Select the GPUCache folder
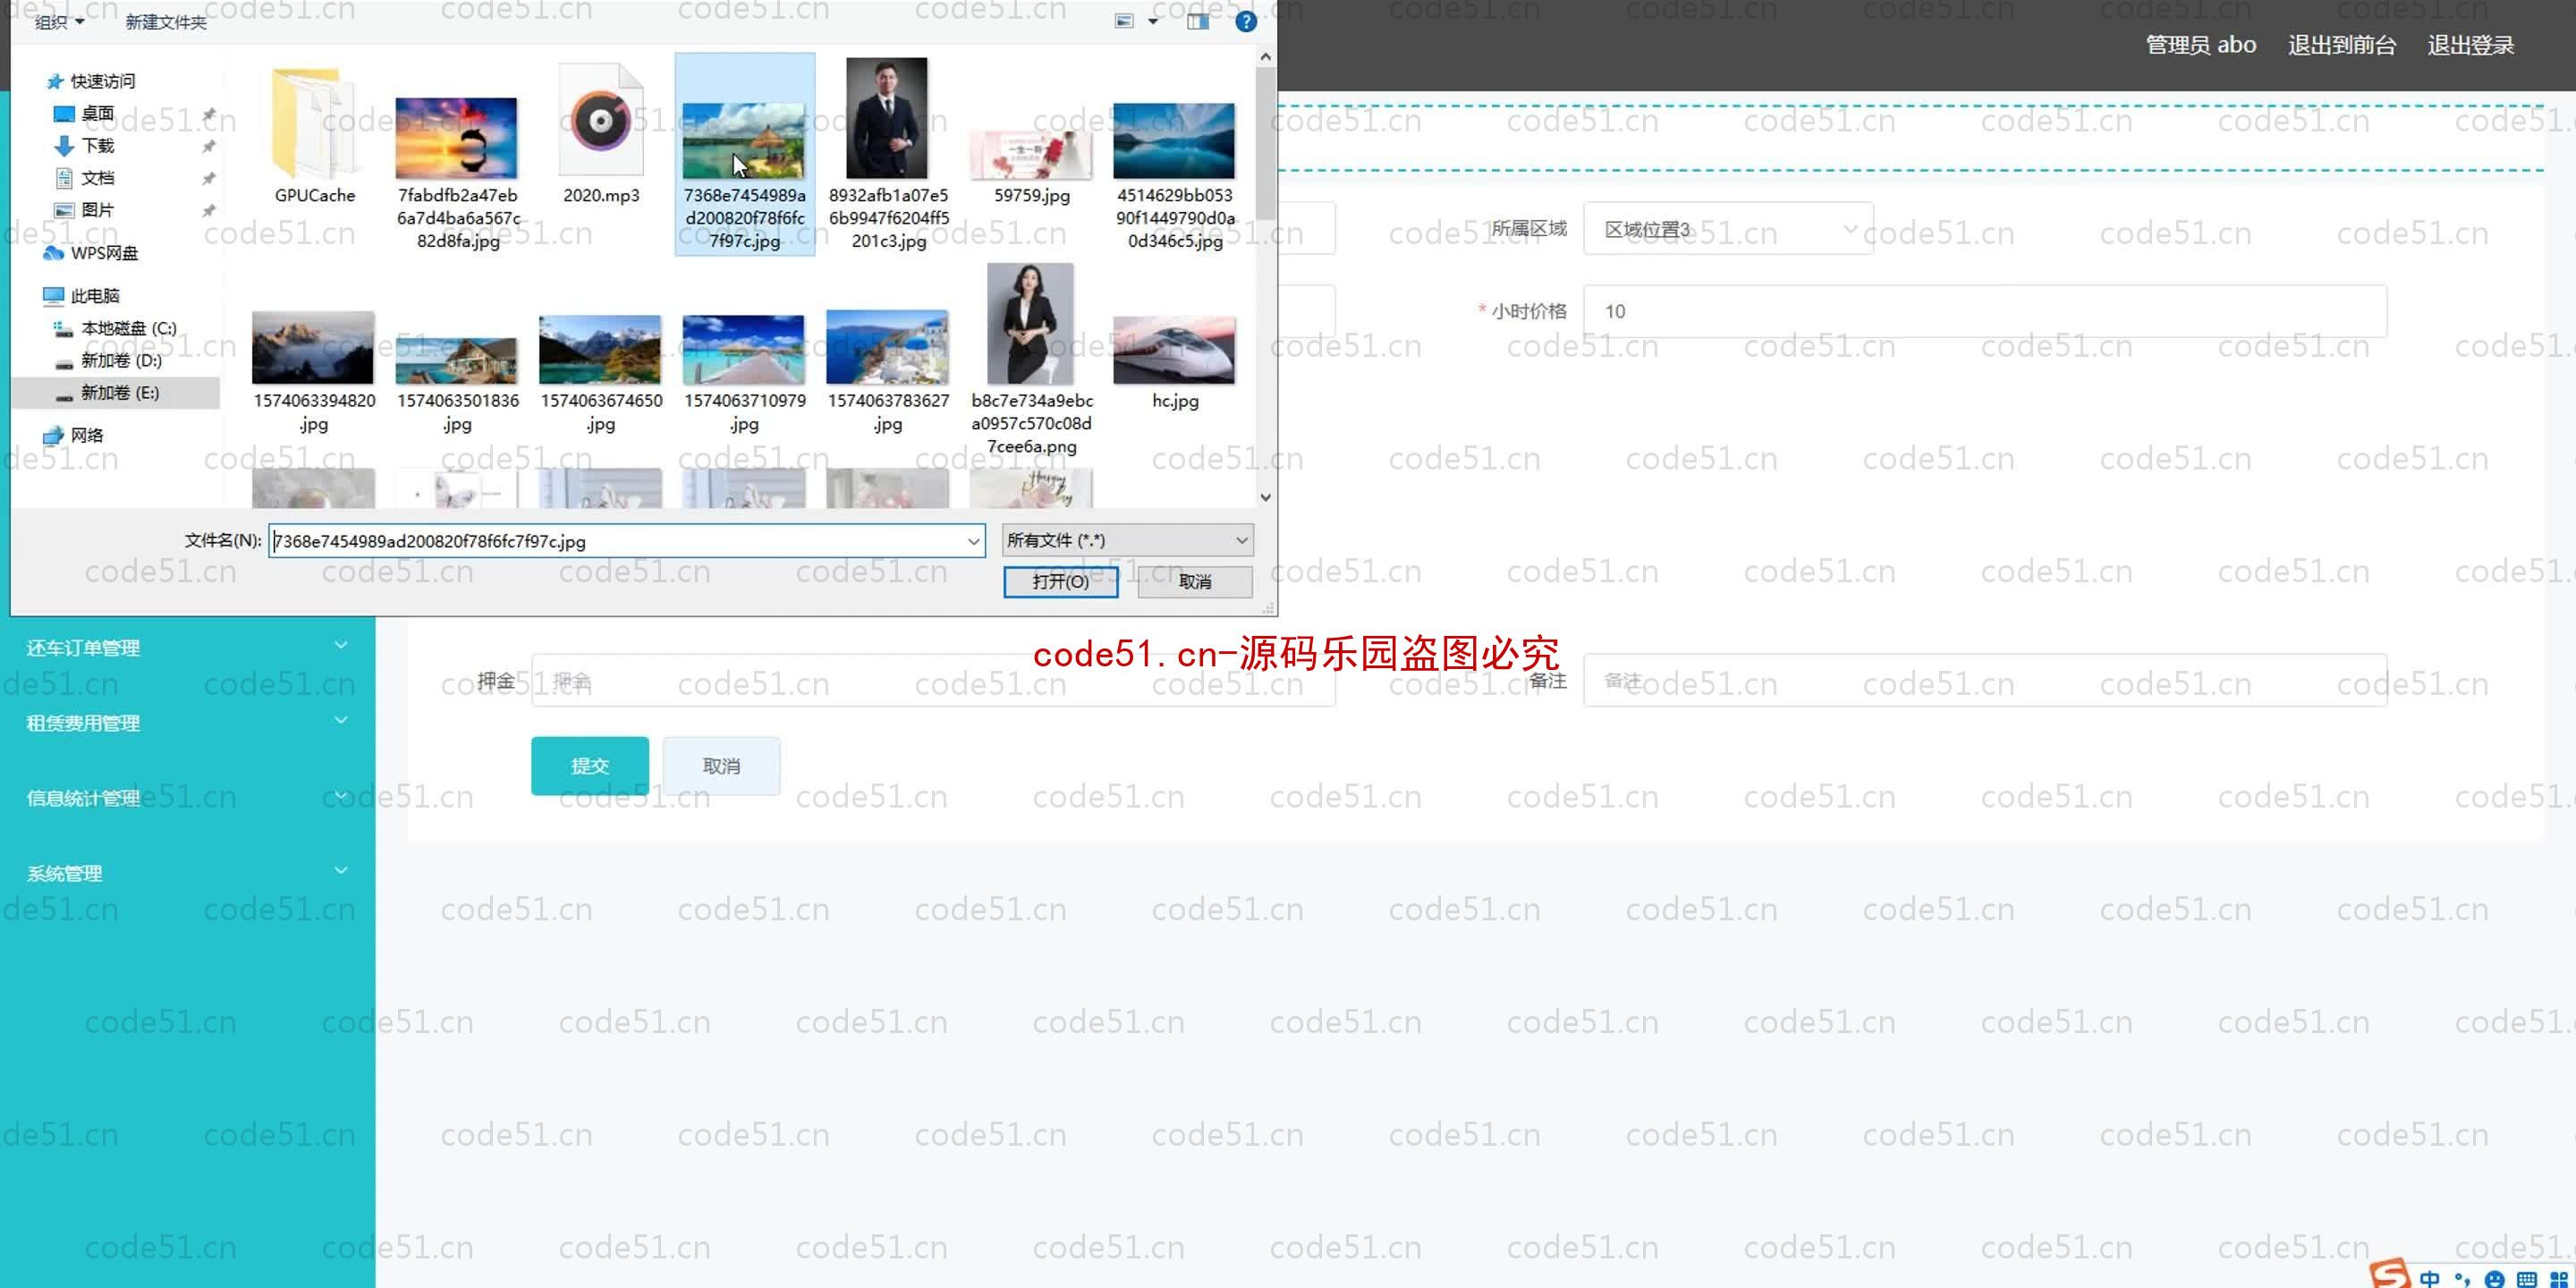Image resolution: width=2576 pixels, height=1288 pixels. (x=314, y=134)
